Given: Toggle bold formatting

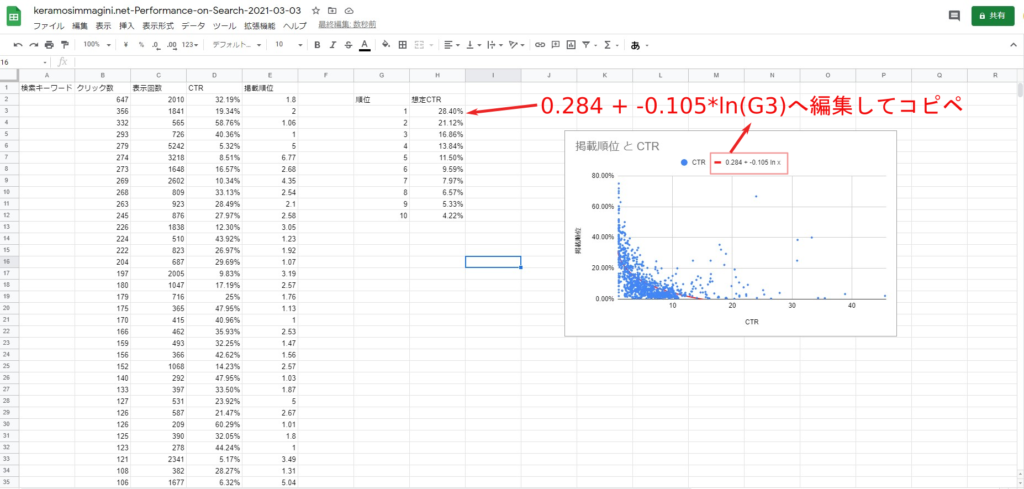Looking at the screenshot, I should [318, 45].
